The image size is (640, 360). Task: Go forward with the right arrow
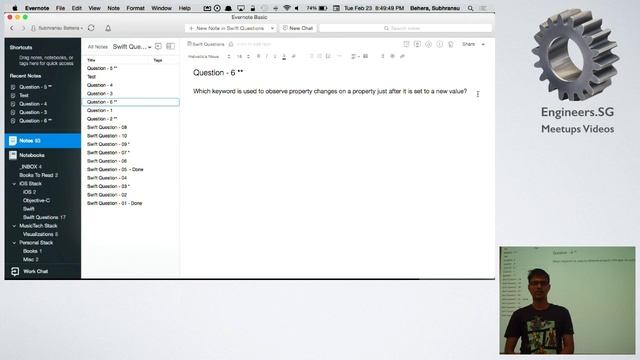(23, 28)
